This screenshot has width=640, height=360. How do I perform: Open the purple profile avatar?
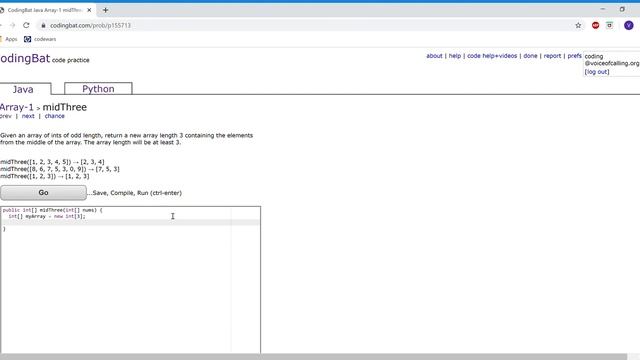pyautogui.click(x=629, y=25)
